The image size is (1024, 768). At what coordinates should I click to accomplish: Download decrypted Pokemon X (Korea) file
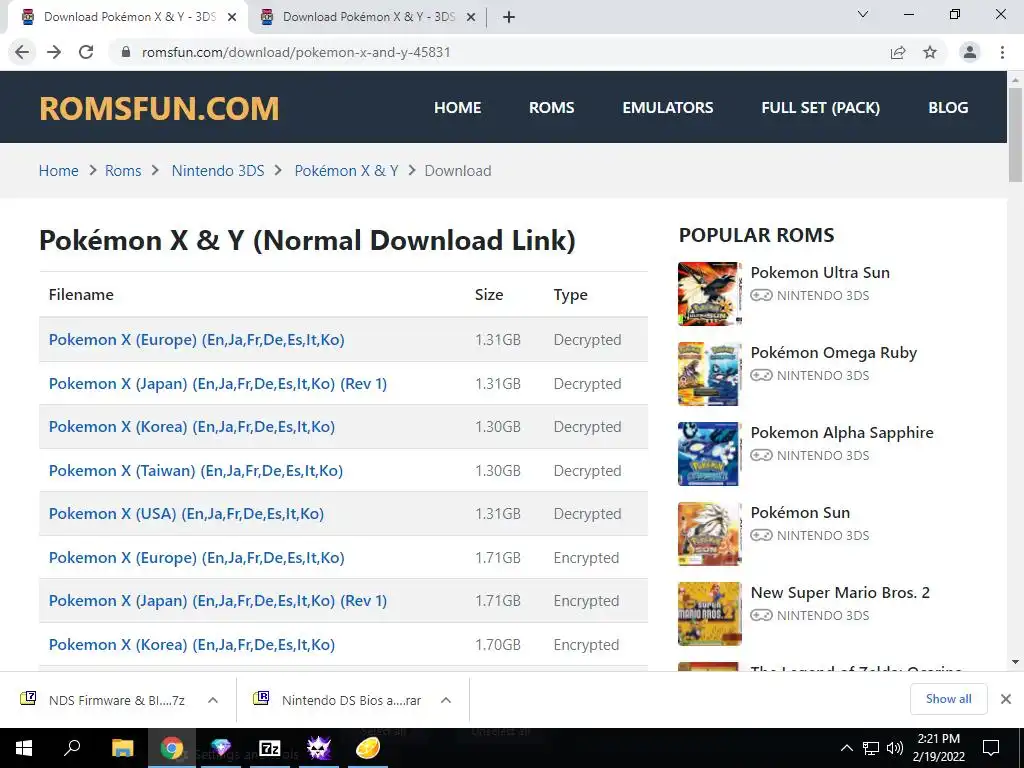coord(192,426)
